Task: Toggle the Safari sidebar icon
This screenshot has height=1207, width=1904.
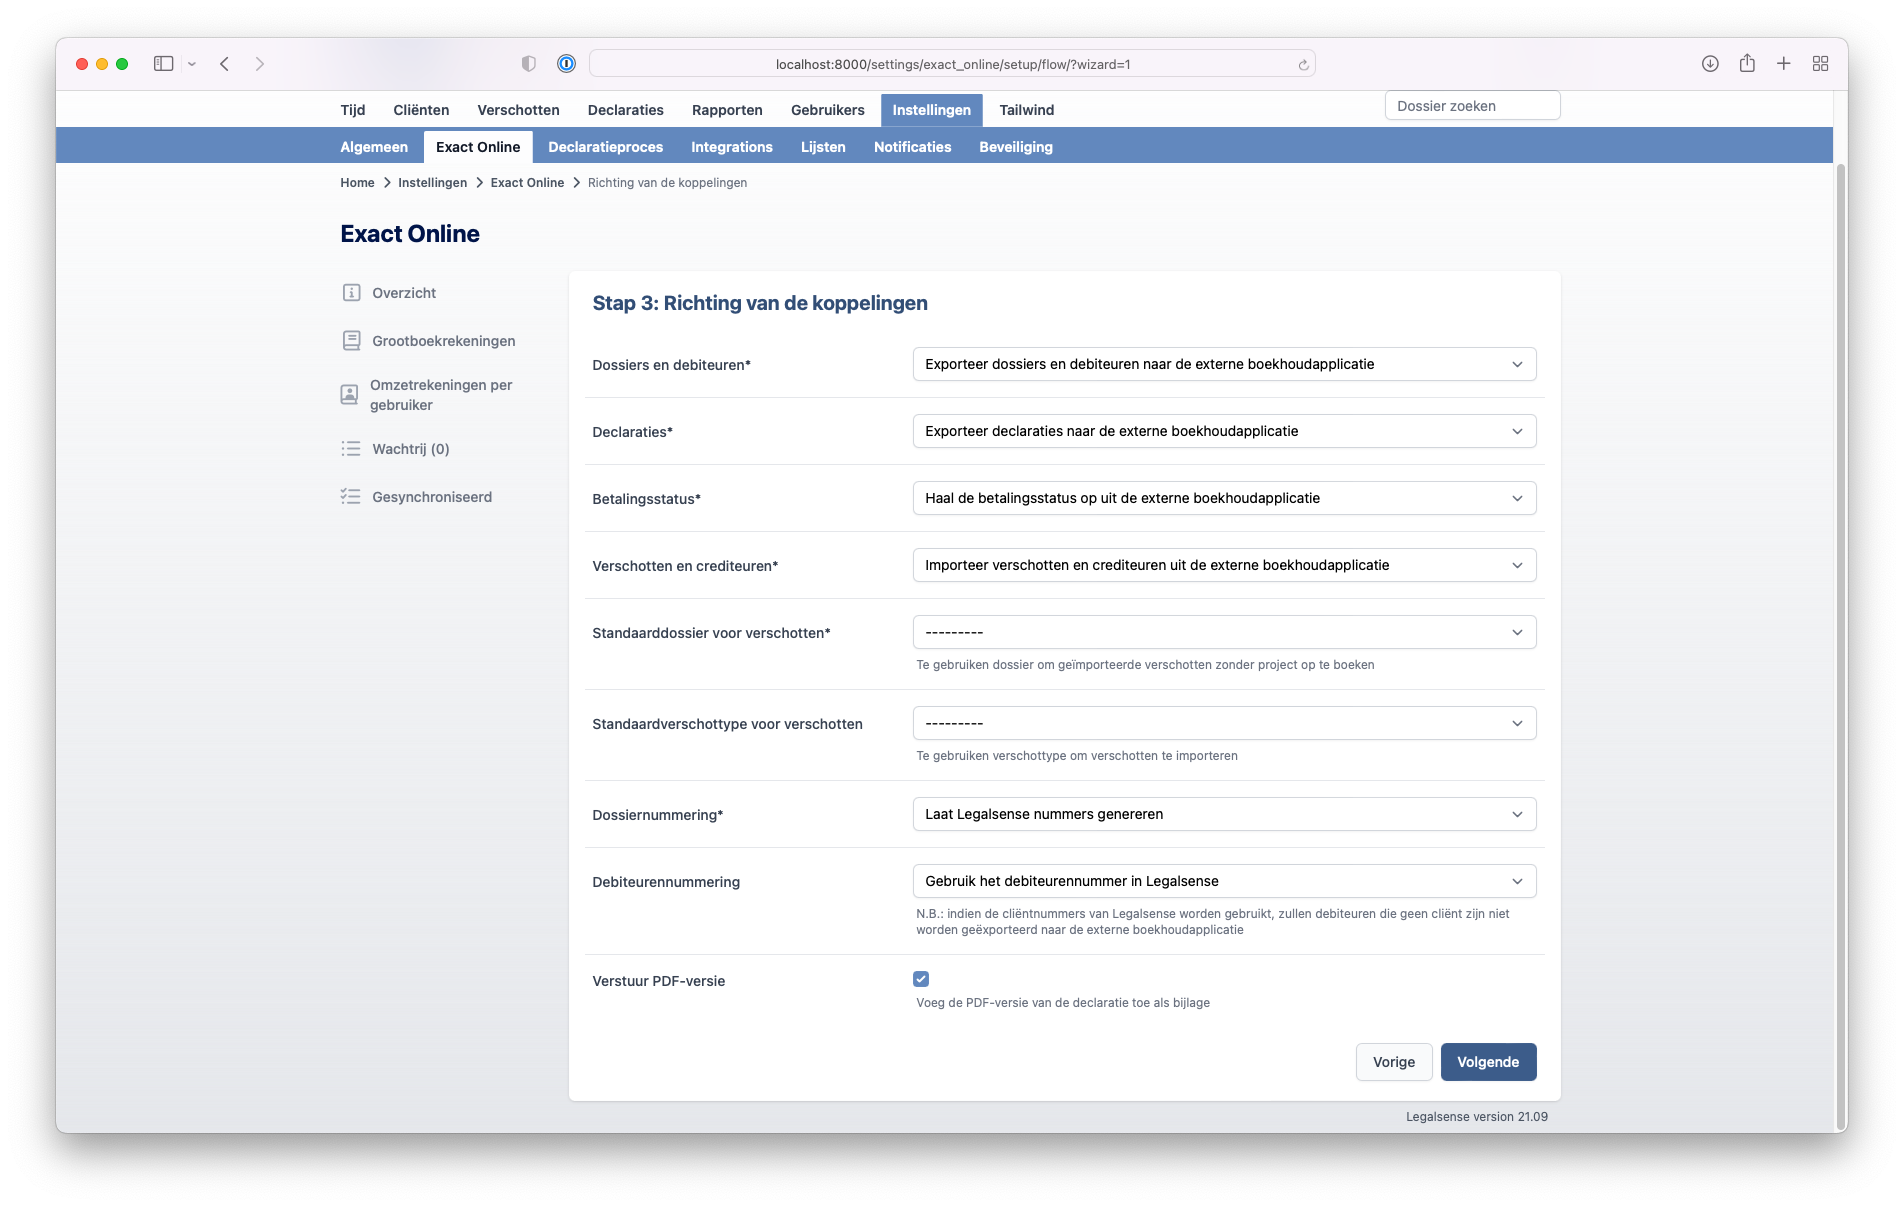Action: coord(163,64)
